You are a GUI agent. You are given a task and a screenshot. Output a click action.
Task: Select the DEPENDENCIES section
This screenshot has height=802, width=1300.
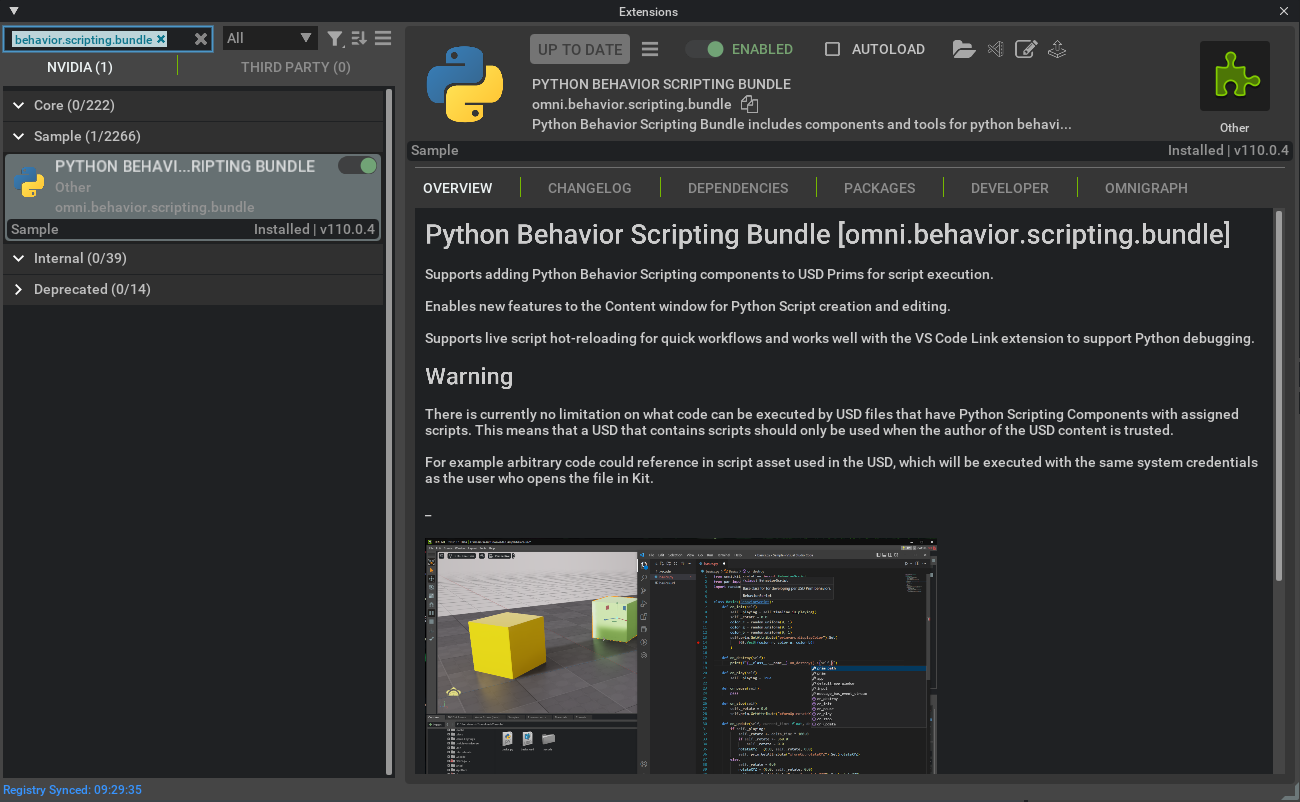pos(738,188)
